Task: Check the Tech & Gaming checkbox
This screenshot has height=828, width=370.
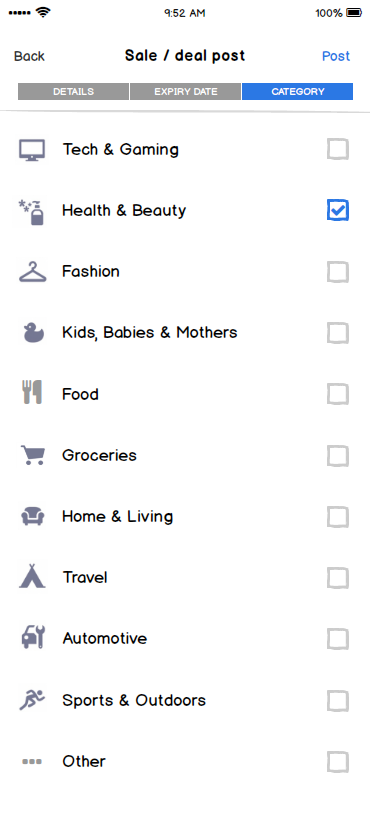Action: click(x=338, y=149)
